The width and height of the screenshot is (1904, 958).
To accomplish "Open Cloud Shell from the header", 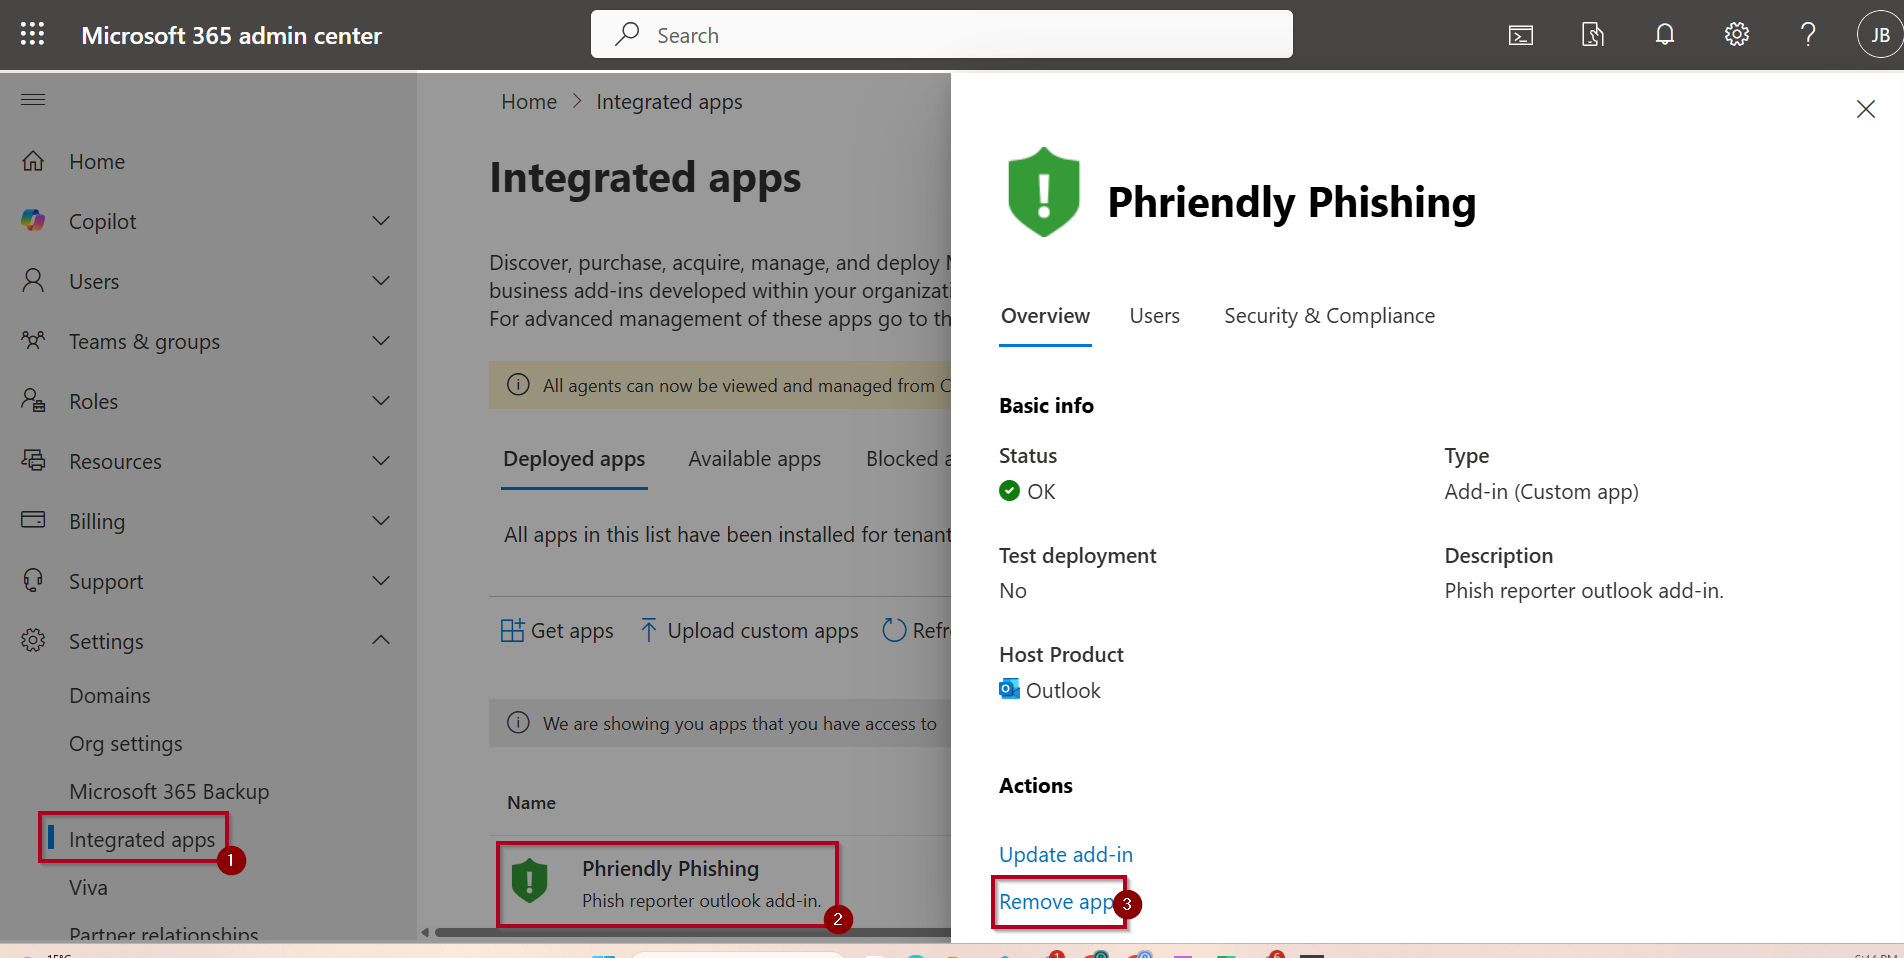I will [1521, 35].
